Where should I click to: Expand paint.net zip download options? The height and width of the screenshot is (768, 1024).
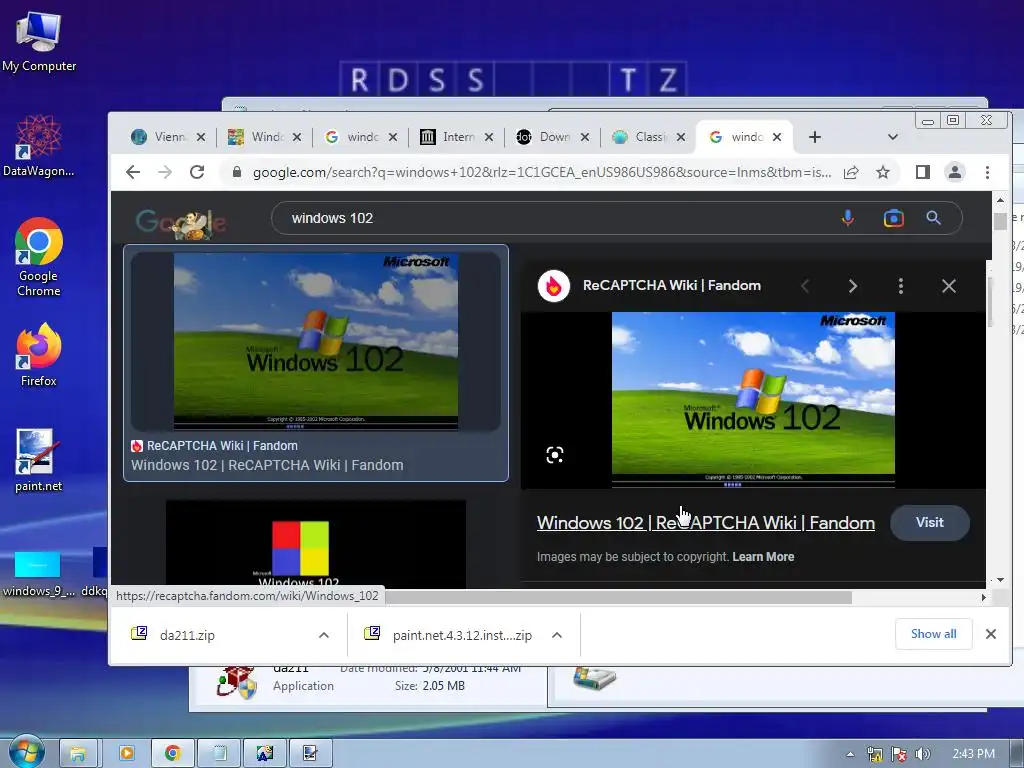click(x=557, y=635)
